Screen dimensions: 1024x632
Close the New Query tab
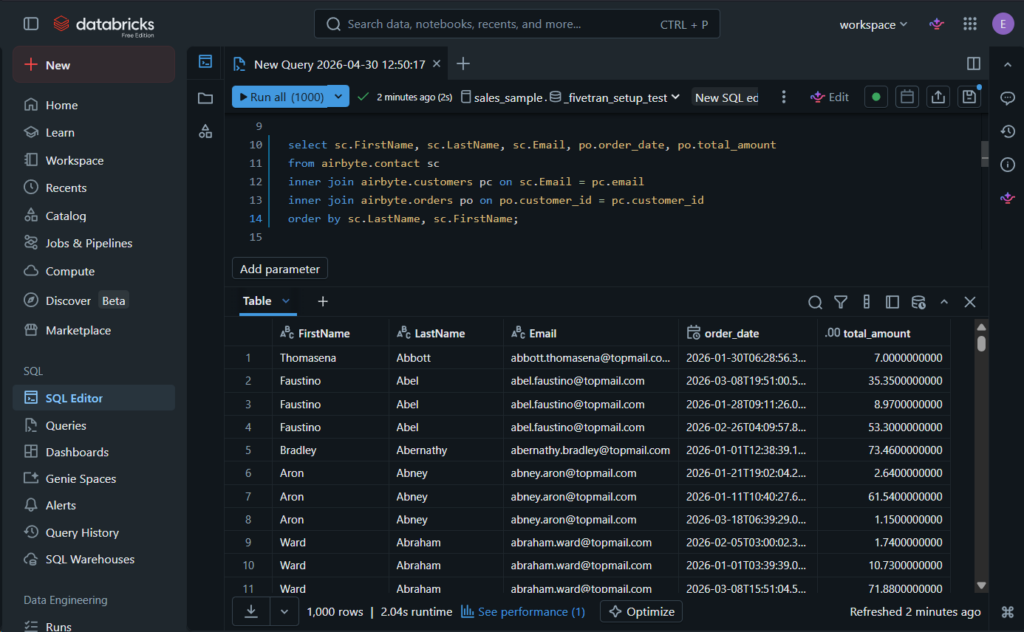[x=437, y=63]
